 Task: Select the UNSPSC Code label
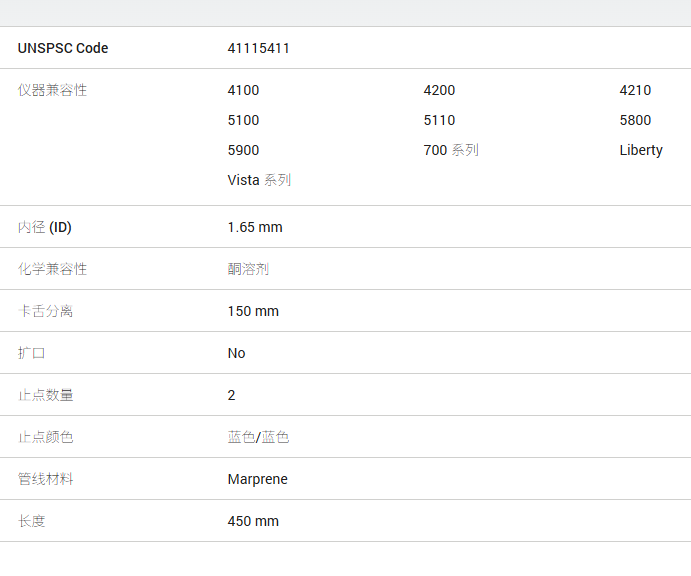coord(63,48)
